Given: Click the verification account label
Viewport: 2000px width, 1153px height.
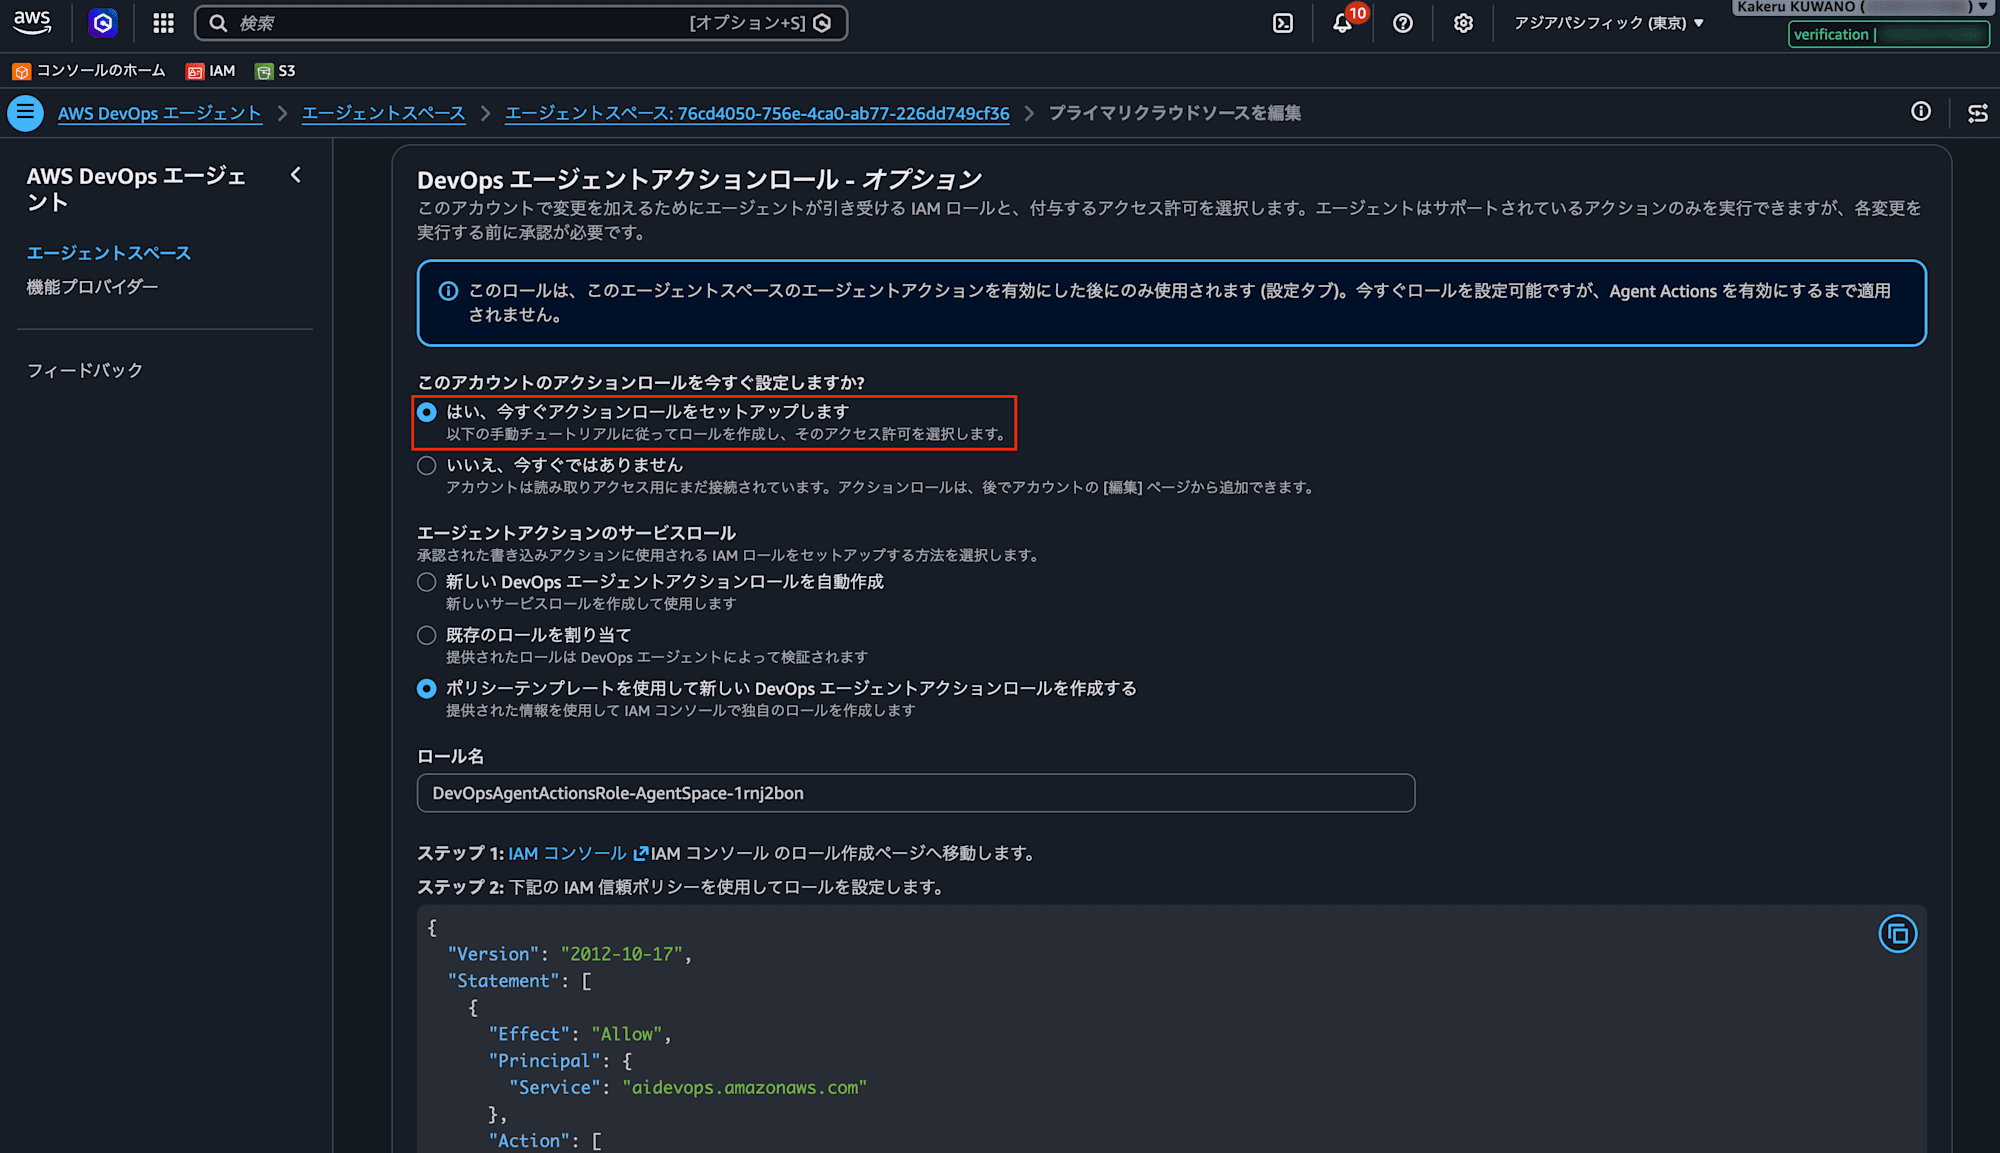Looking at the screenshot, I should pyautogui.click(x=1888, y=34).
